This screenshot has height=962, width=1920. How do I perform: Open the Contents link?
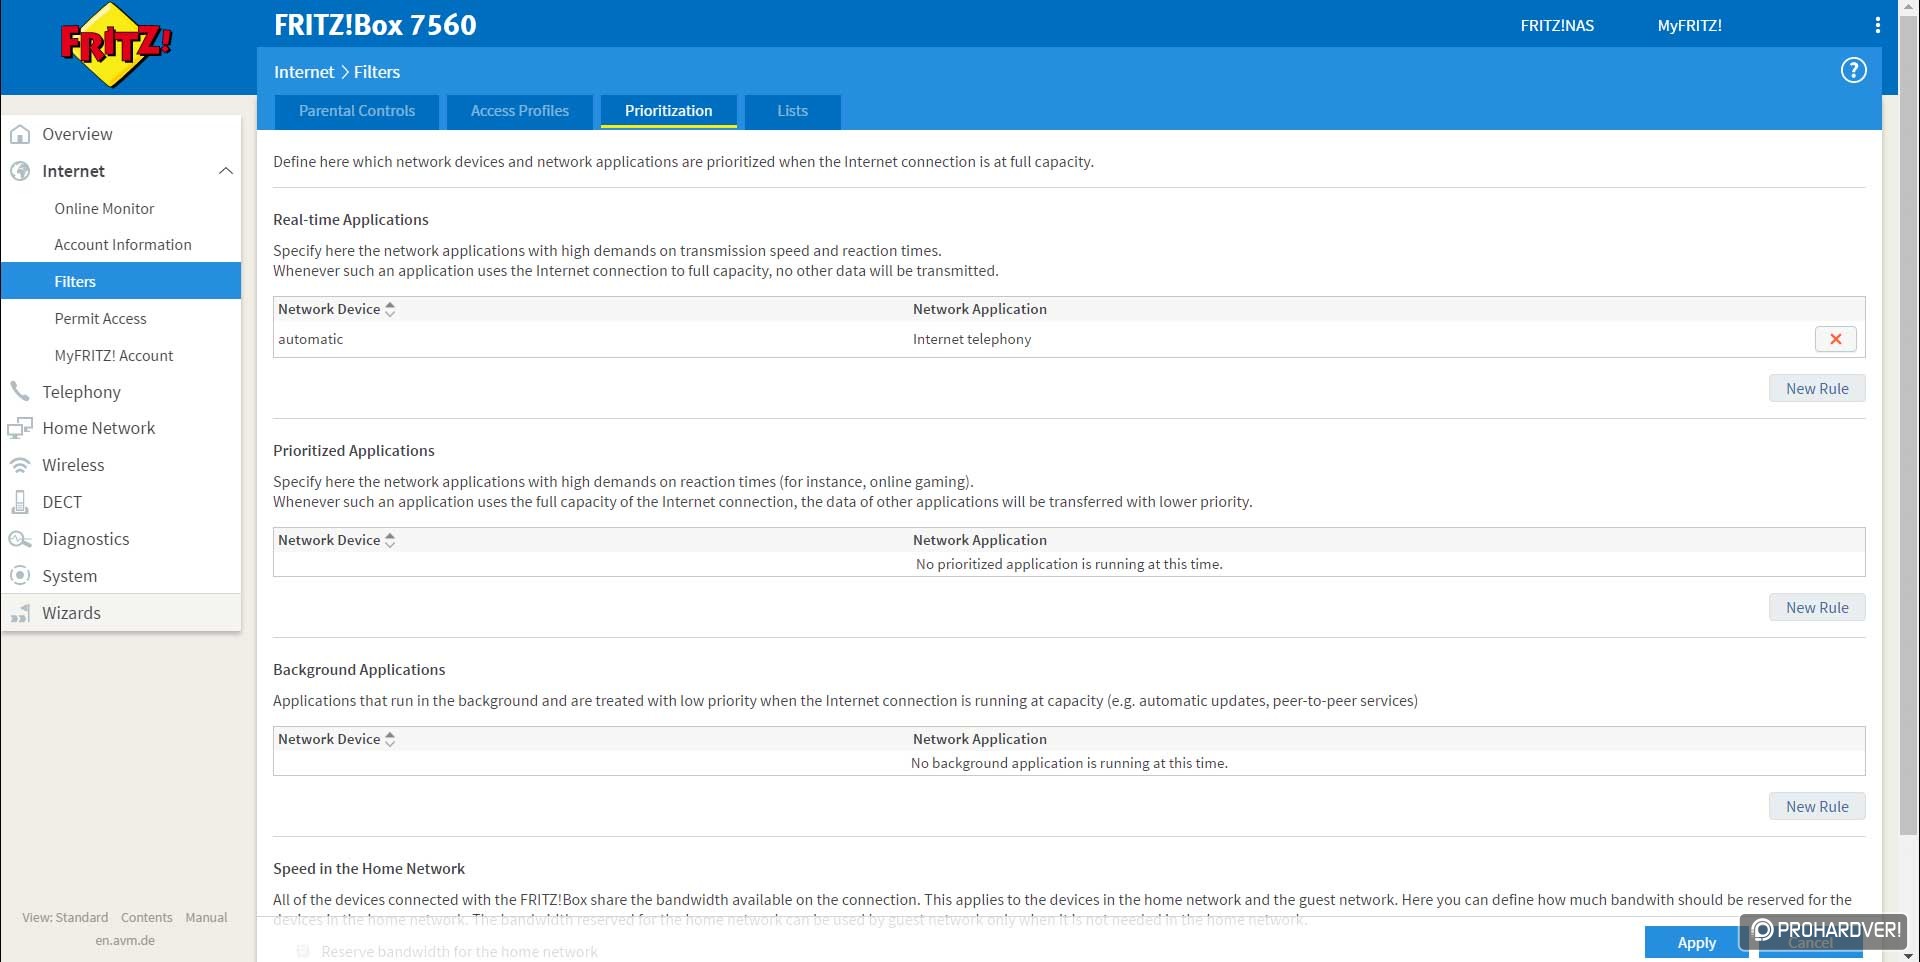146,917
